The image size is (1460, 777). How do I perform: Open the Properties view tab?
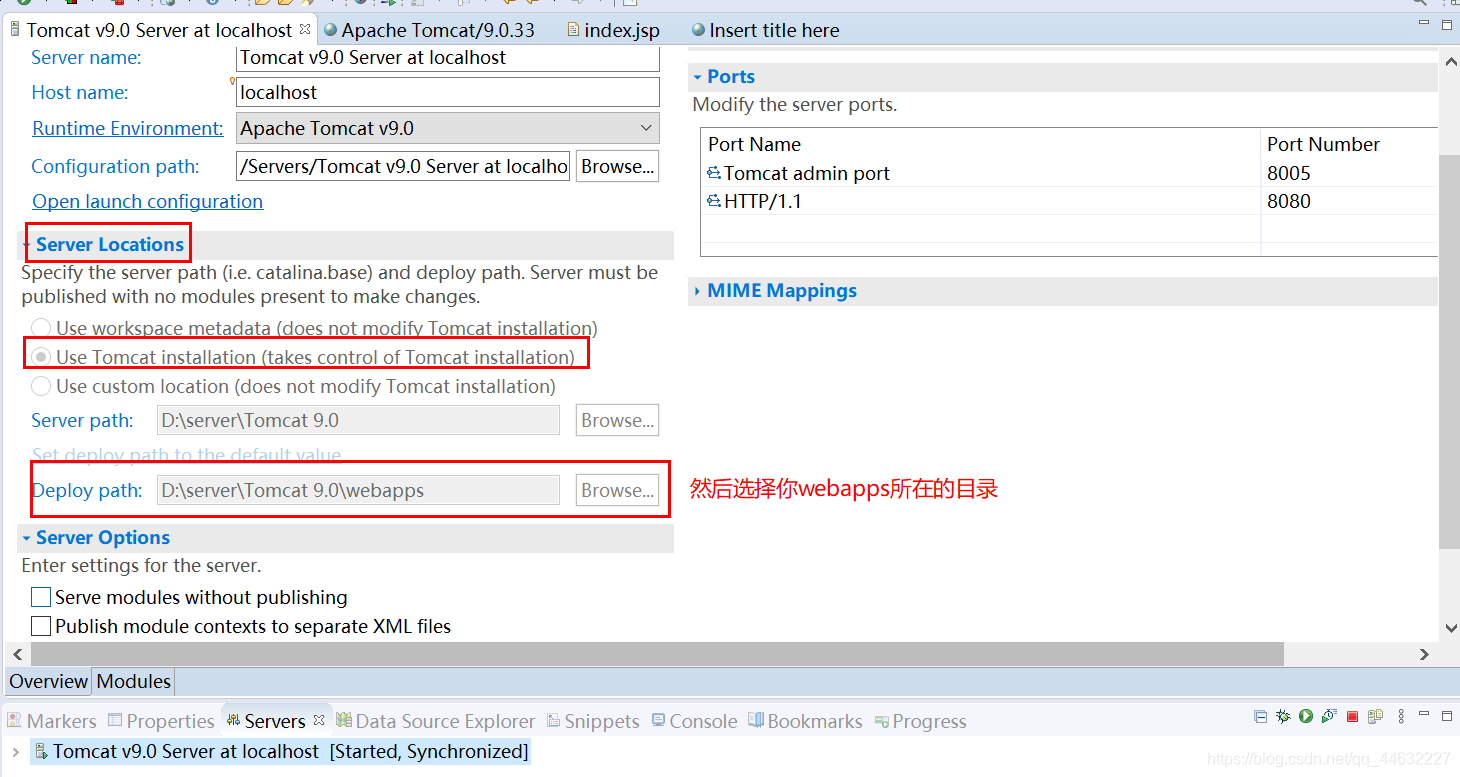(161, 721)
